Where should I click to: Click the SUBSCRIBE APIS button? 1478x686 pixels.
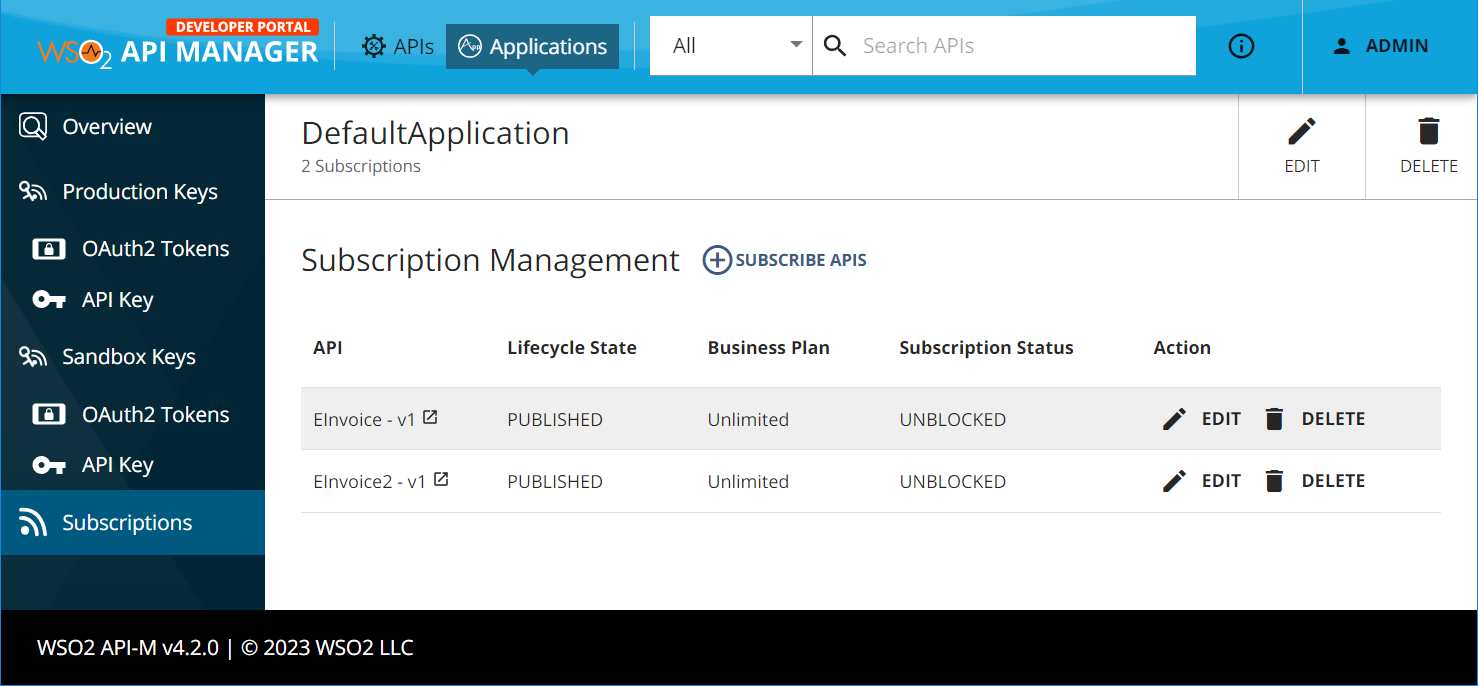785,260
